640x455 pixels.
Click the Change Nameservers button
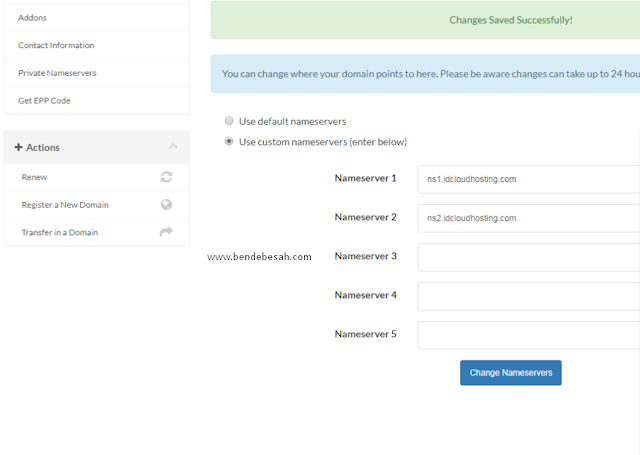[x=511, y=373]
